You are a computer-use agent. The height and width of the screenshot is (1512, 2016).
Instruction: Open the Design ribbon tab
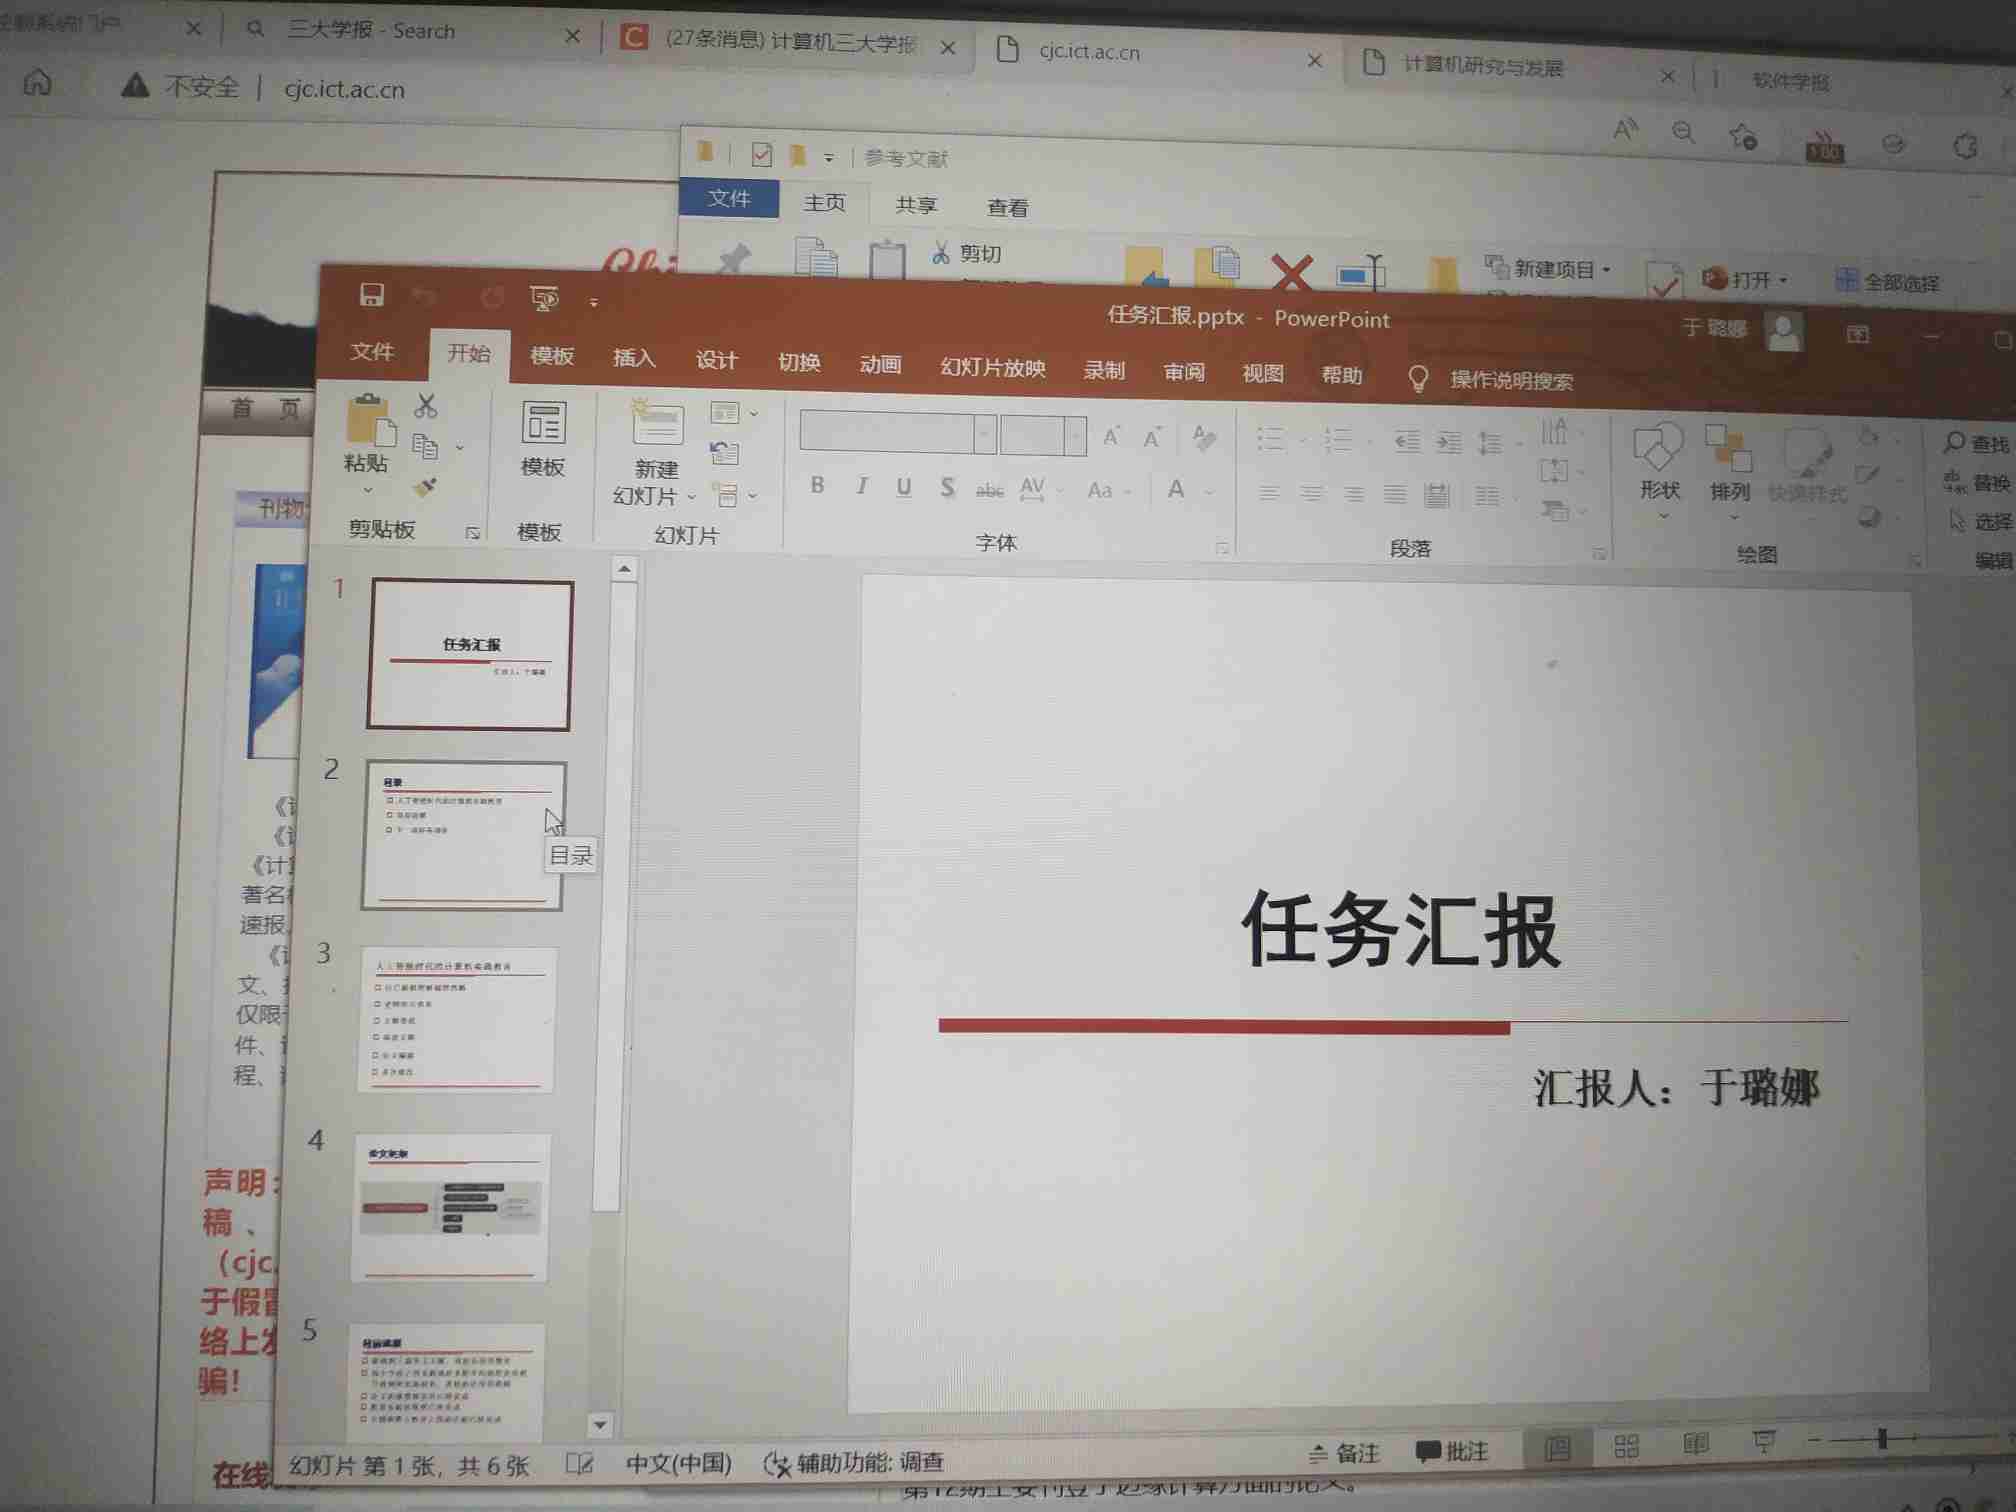(x=716, y=360)
